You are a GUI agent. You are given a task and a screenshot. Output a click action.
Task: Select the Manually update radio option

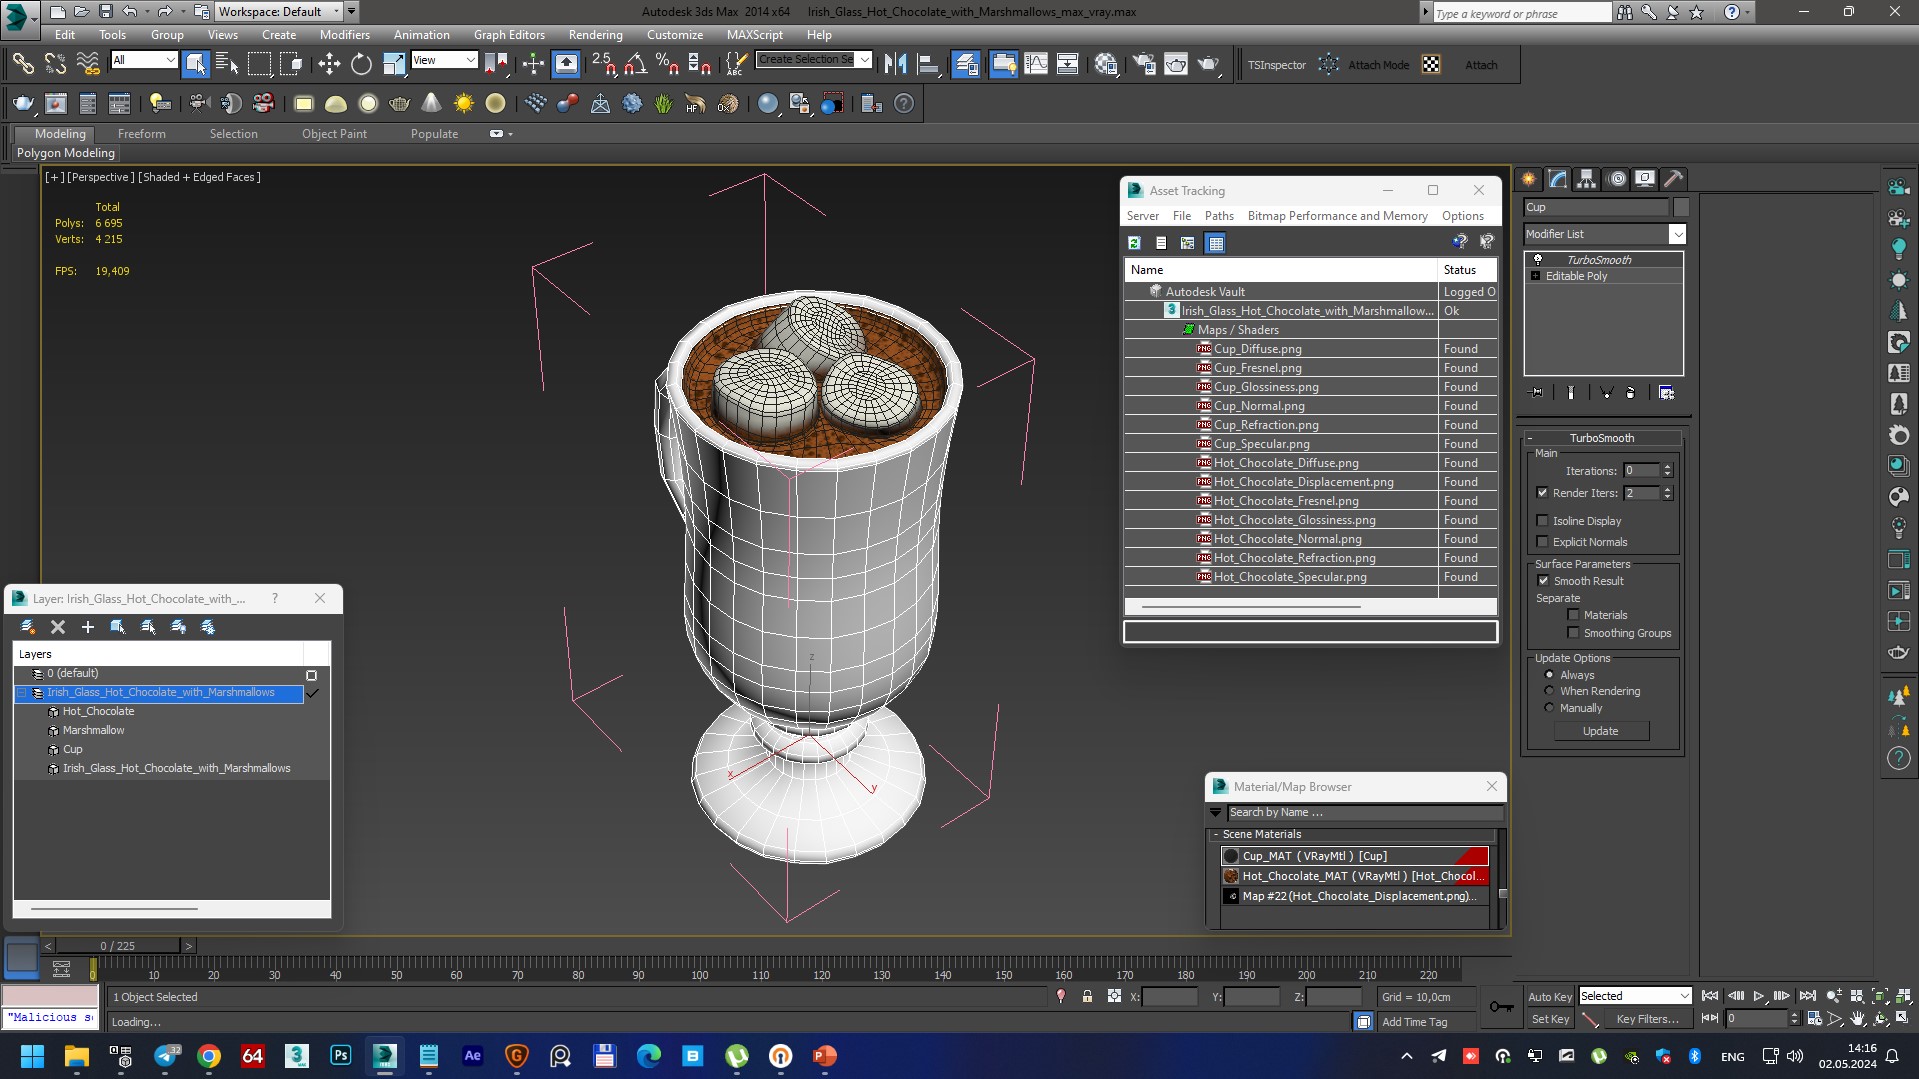1549,708
